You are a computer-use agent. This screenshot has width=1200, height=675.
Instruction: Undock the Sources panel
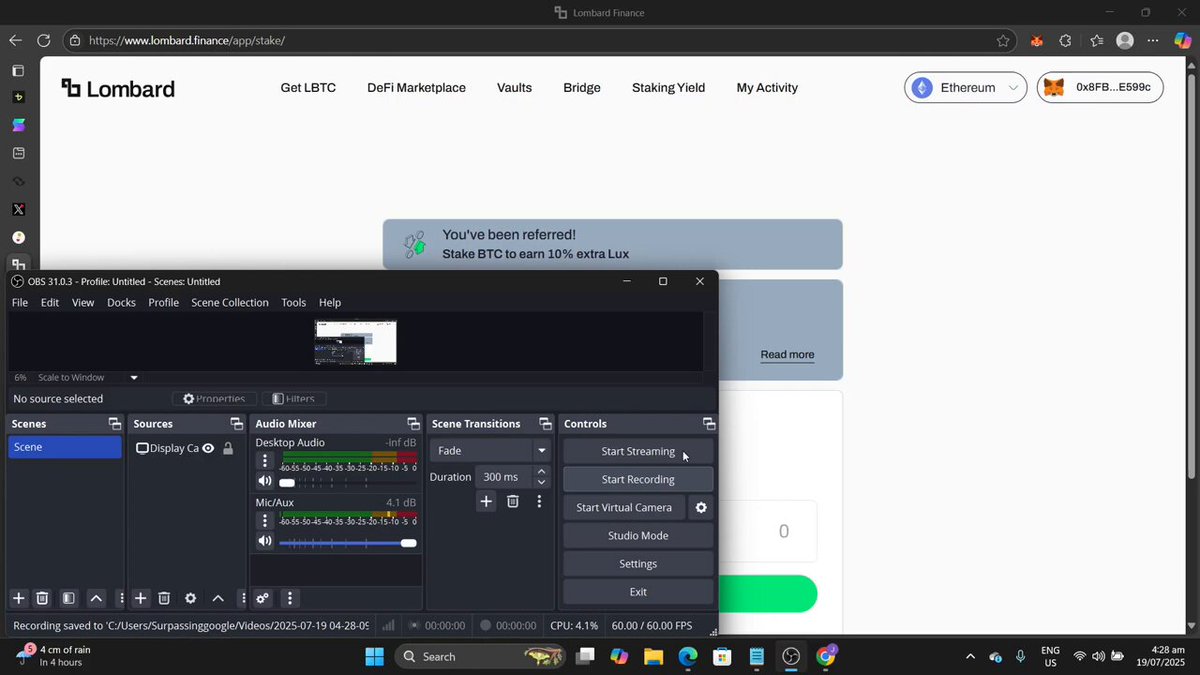click(237, 424)
